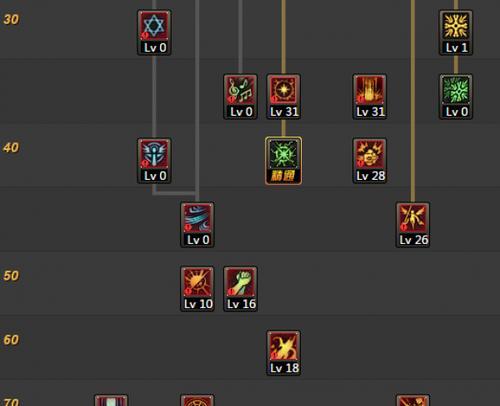Screen dimensions: 500x406
Task: Click the flame phoenix skill Lv 18
Action: coord(283,353)
